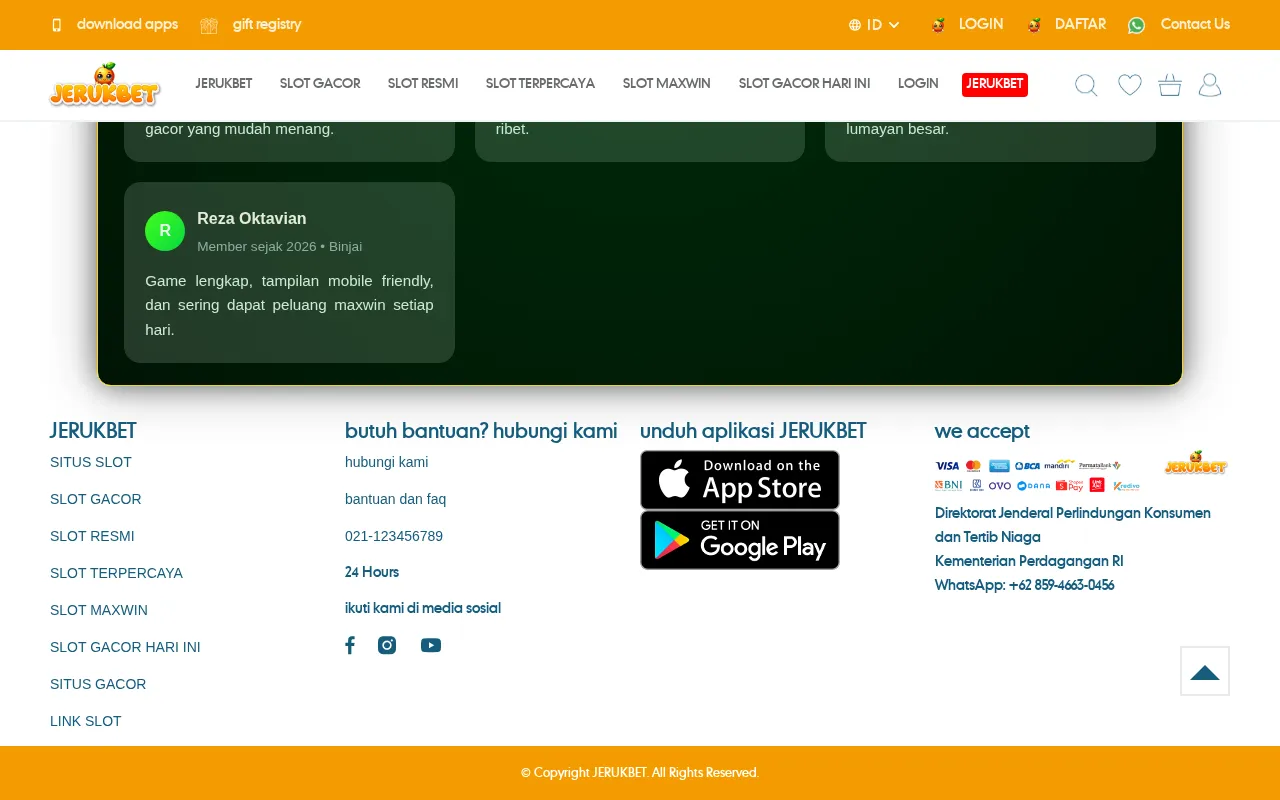Click Download on the App Store badge
Viewport: 1280px width, 800px height.
coord(740,480)
